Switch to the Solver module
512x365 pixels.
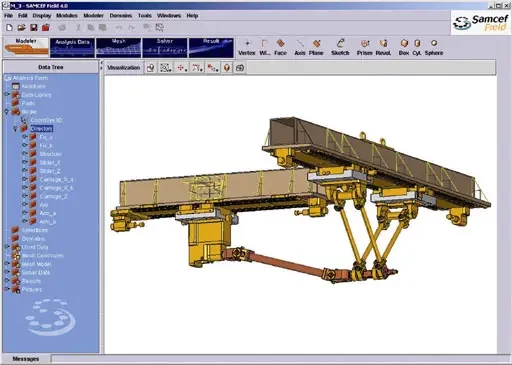tap(165, 47)
